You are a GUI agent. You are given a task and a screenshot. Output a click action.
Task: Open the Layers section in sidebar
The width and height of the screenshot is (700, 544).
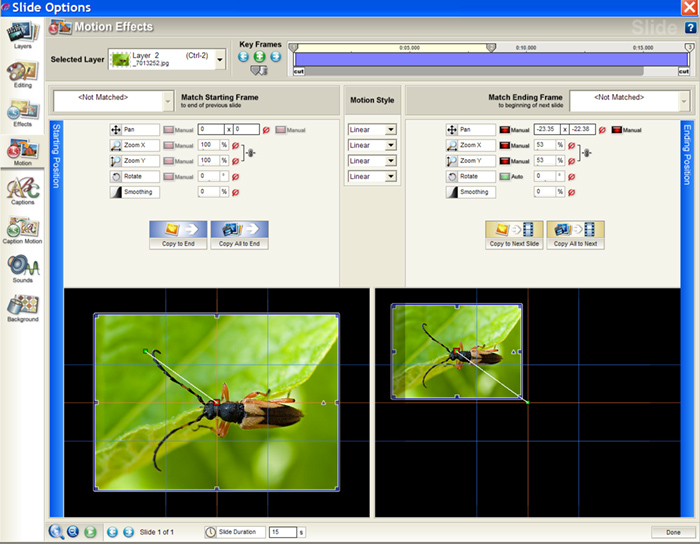point(22,35)
